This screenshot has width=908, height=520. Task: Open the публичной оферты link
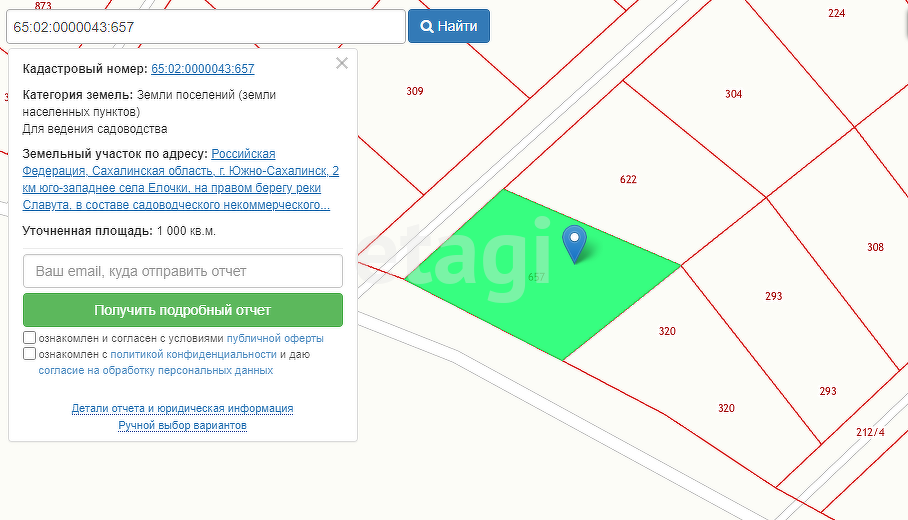[x=275, y=339]
